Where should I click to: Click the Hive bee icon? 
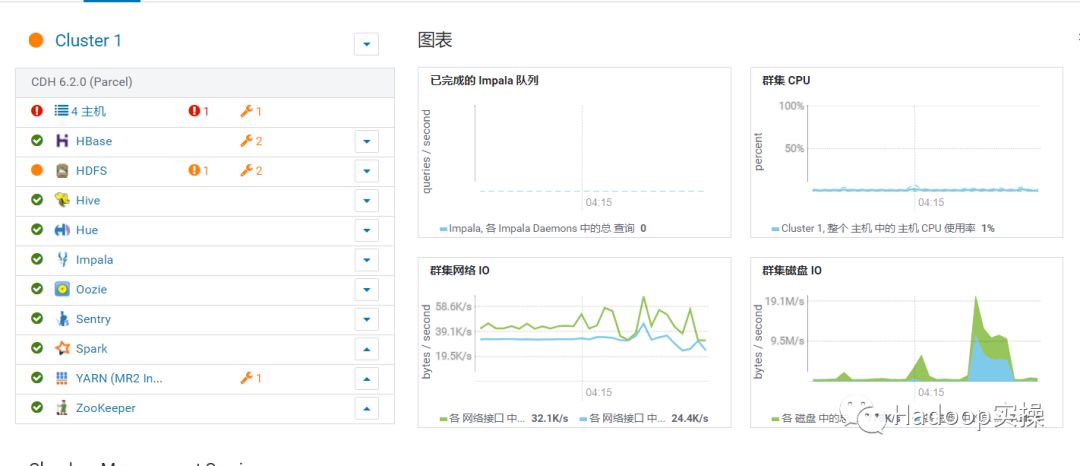coord(62,200)
